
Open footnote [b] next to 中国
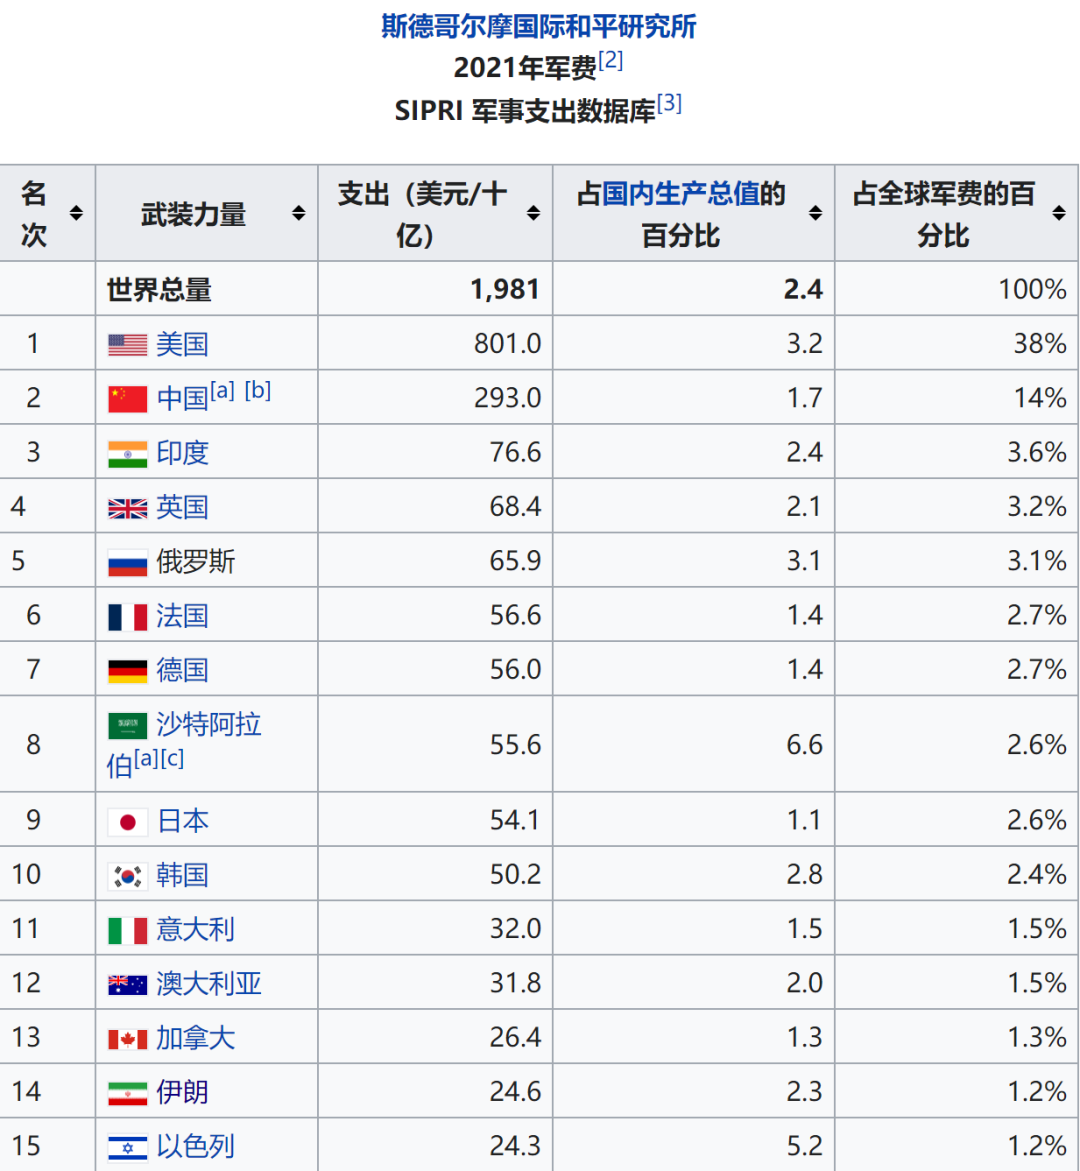coord(258,391)
